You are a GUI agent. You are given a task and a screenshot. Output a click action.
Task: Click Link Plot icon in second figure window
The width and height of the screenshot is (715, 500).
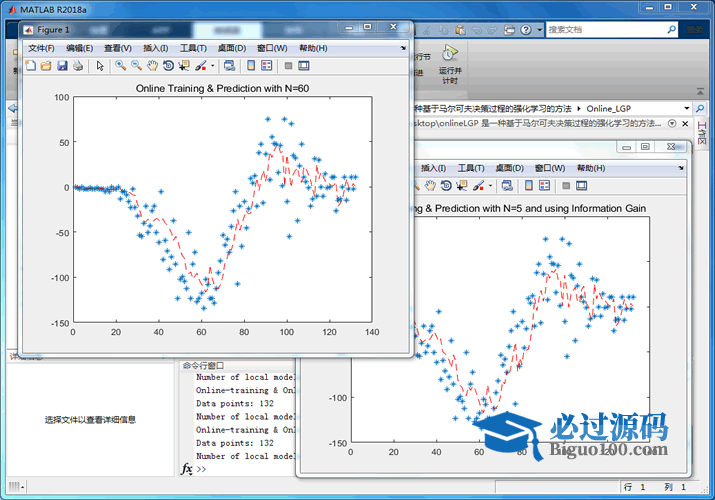[507, 186]
